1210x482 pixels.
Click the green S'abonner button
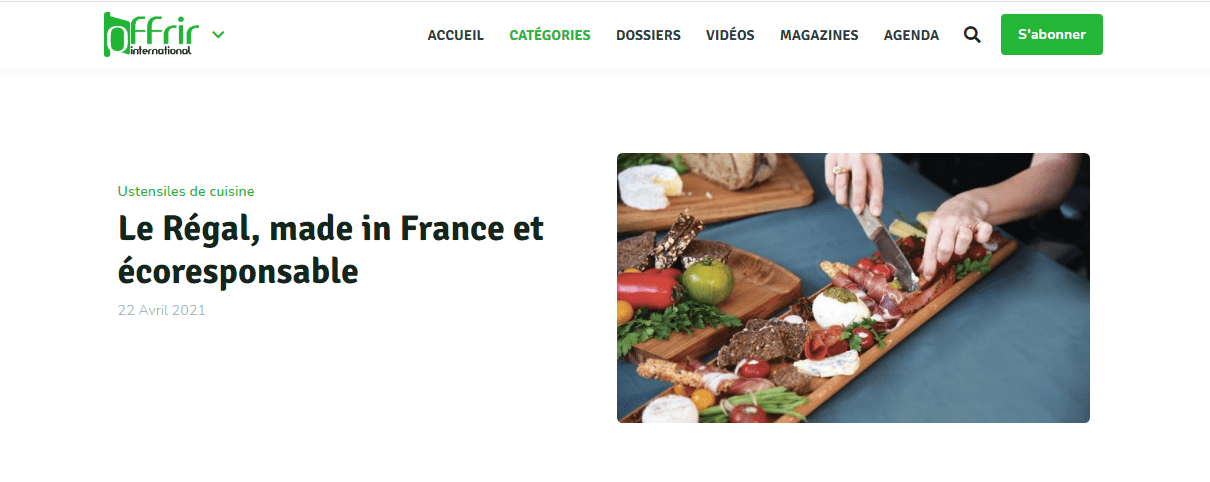coord(1051,34)
